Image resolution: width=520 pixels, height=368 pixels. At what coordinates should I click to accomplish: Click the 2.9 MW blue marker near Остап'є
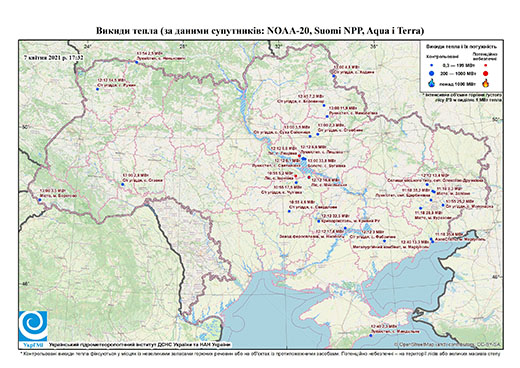pyautogui.click(x=122, y=184)
